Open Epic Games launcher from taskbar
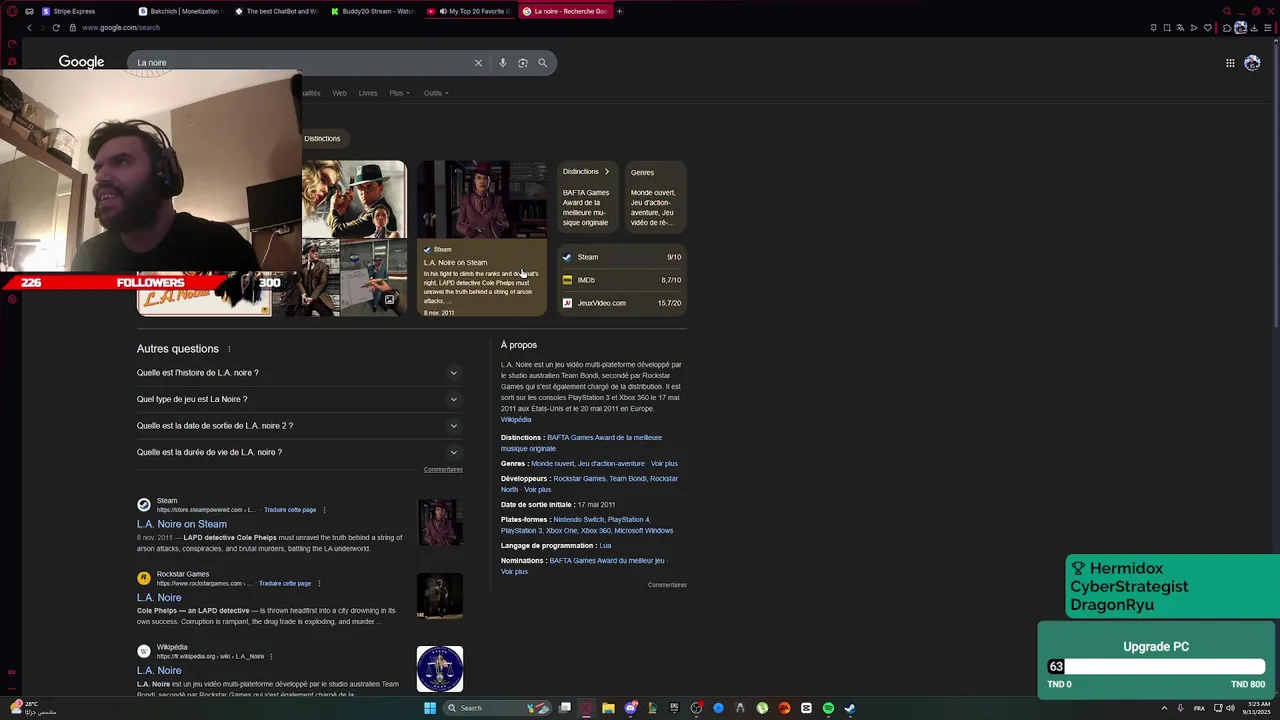1280x720 pixels. [x=674, y=708]
